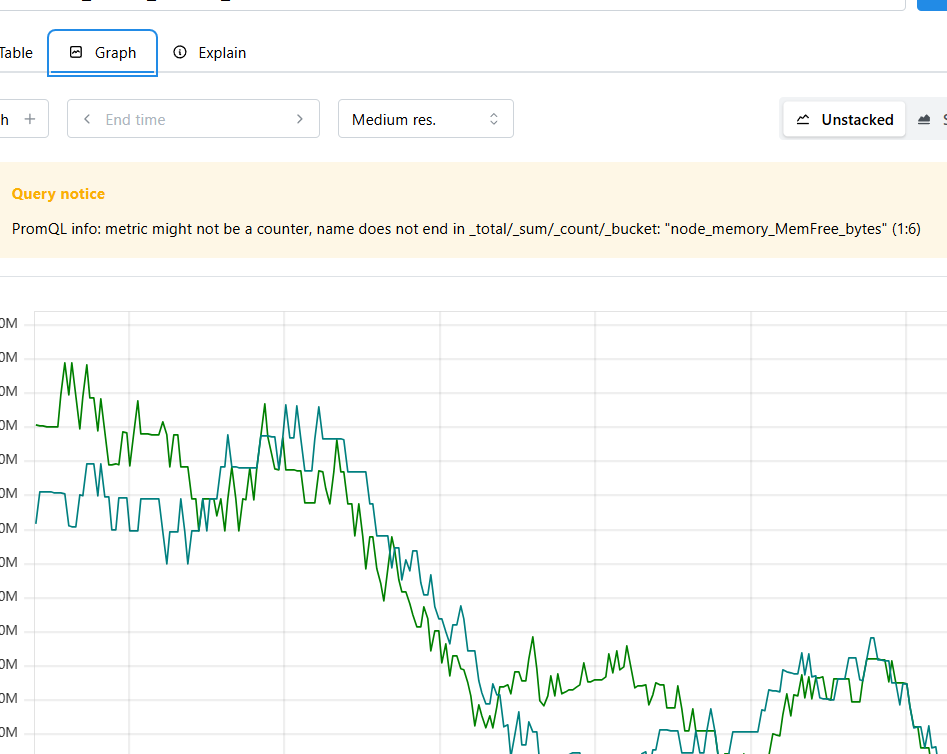Click the blue execute button at top right

[932, 5]
